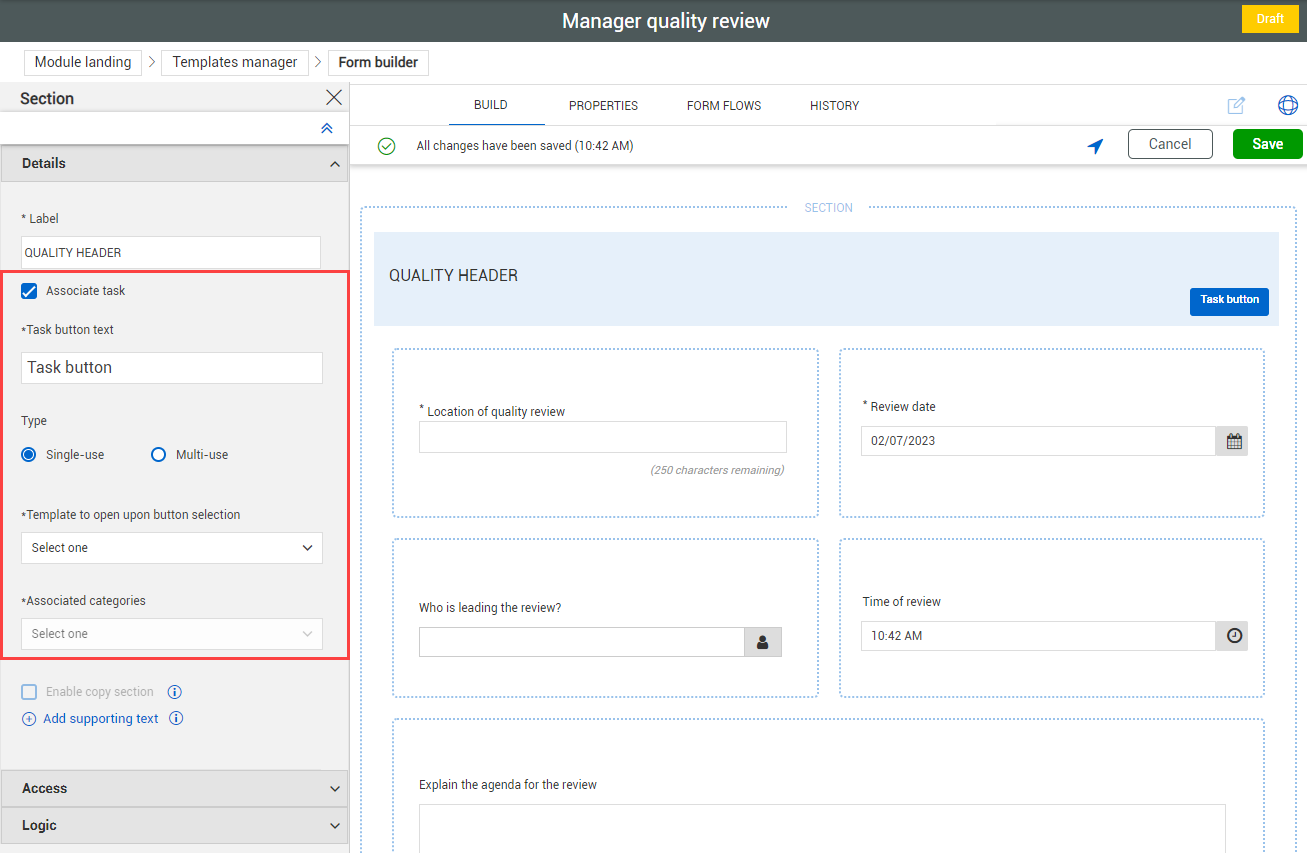
Task: Click the green Save button
Action: click(1267, 143)
